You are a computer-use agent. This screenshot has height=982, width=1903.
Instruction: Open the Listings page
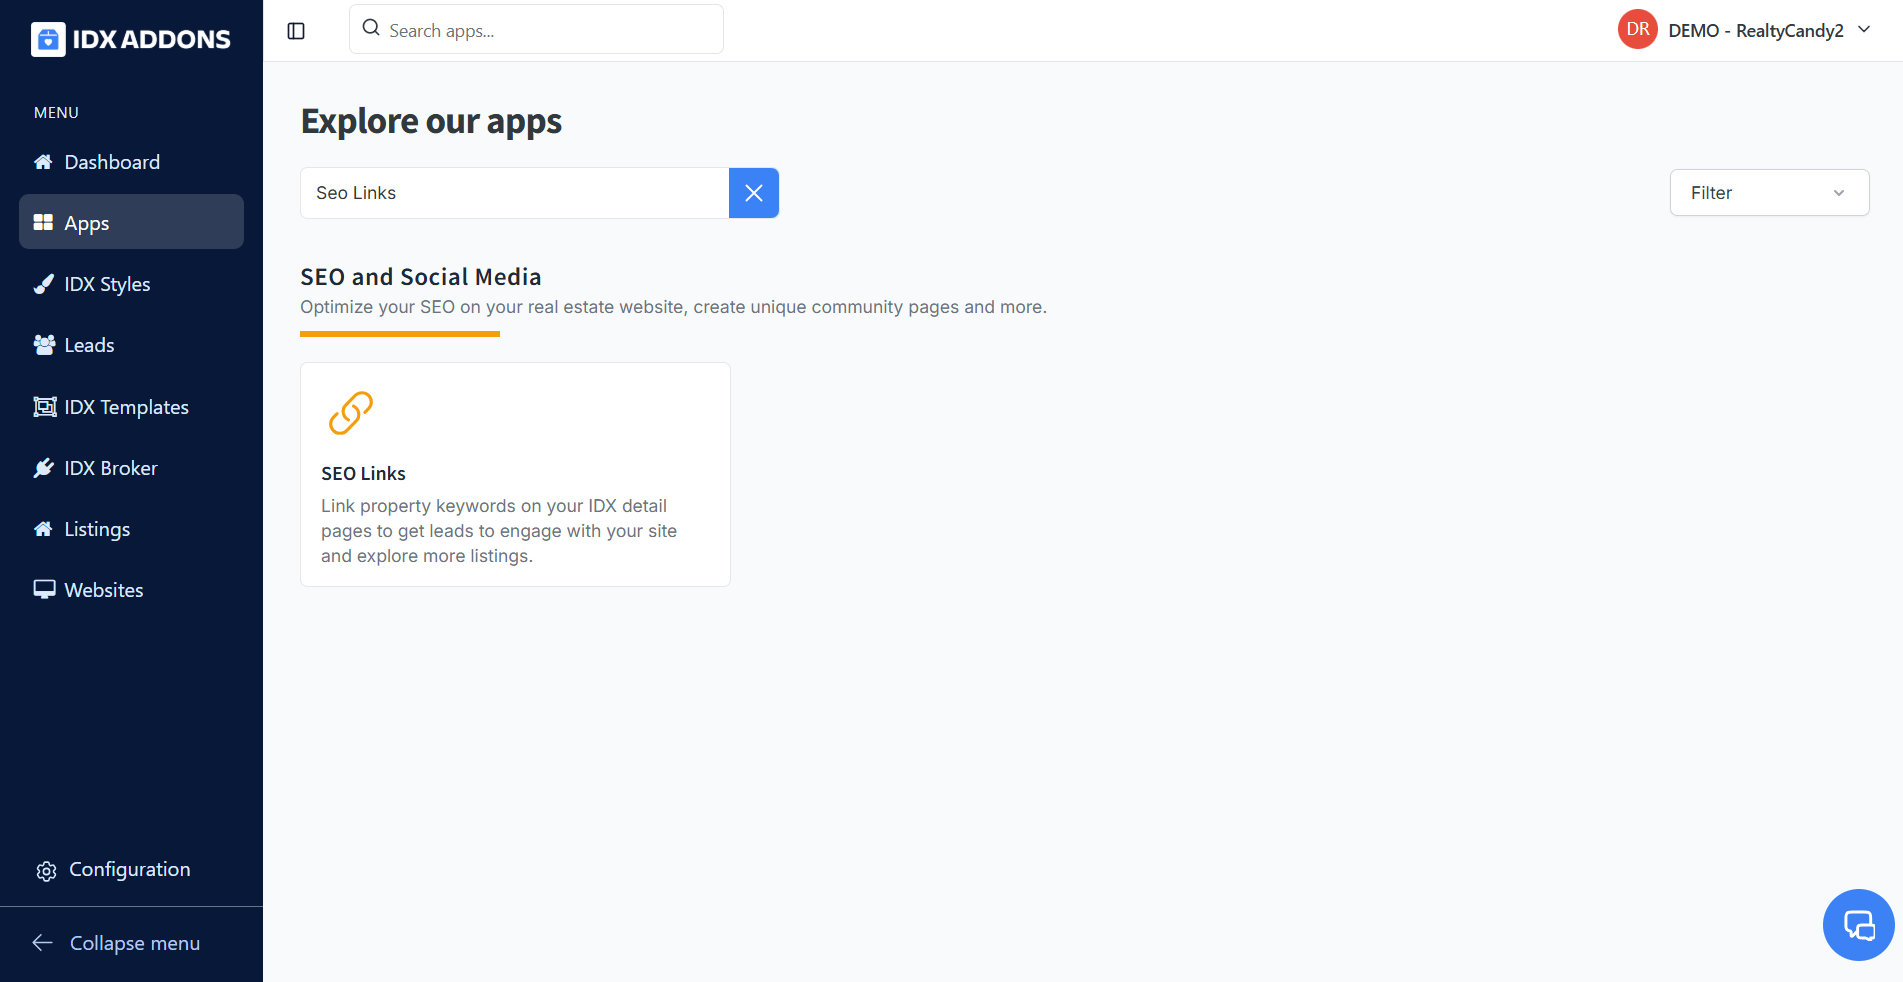pos(97,529)
